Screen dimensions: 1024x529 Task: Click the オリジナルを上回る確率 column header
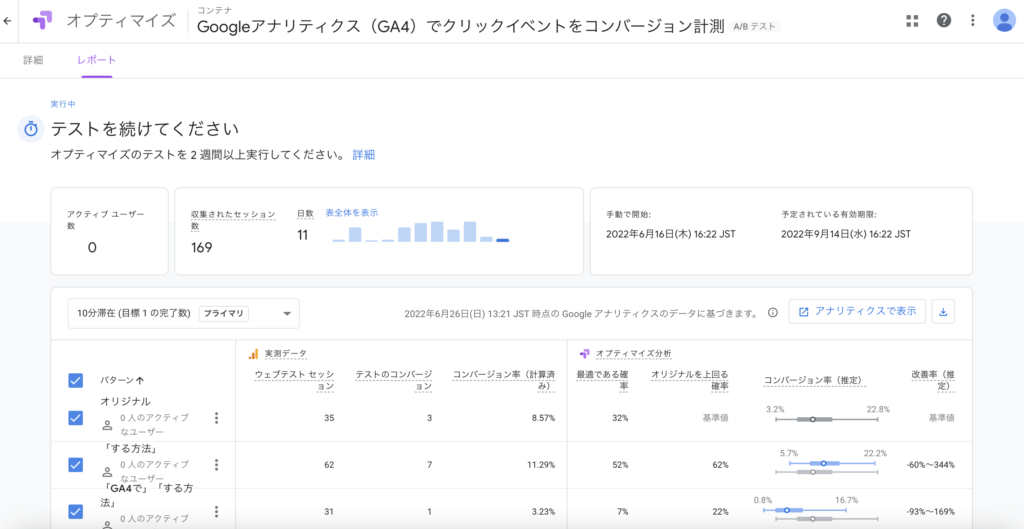pyautogui.click(x=690, y=380)
